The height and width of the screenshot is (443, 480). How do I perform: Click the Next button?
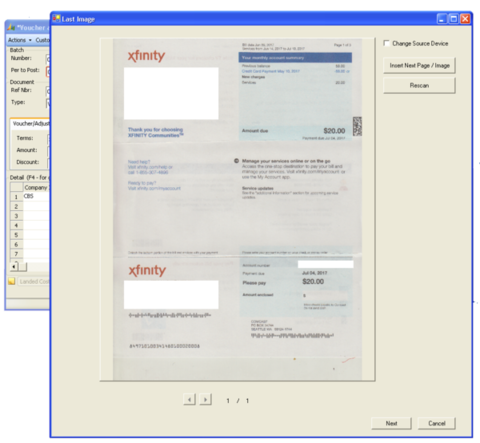[391, 423]
